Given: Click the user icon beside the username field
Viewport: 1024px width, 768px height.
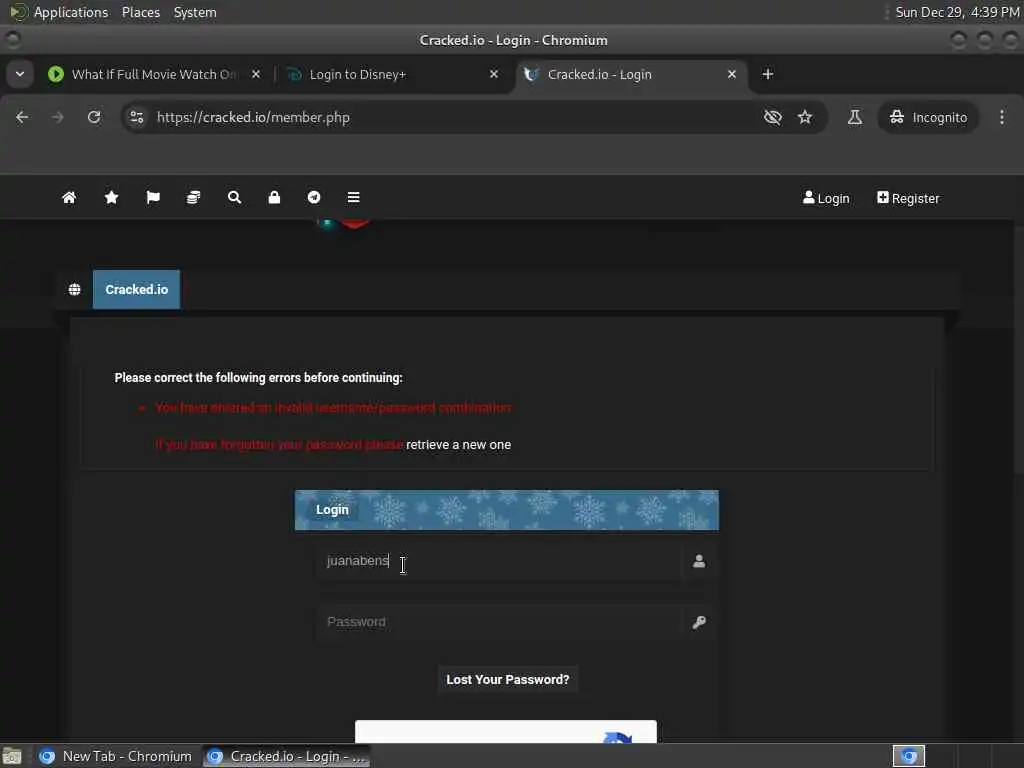Looking at the screenshot, I should pyautogui.click(x=699, y=561).
